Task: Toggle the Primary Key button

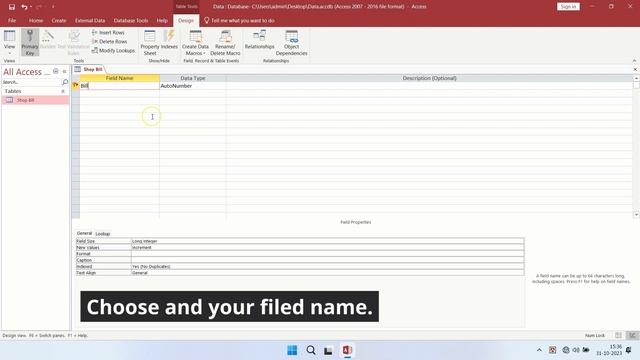Action: tap(30, 42)
